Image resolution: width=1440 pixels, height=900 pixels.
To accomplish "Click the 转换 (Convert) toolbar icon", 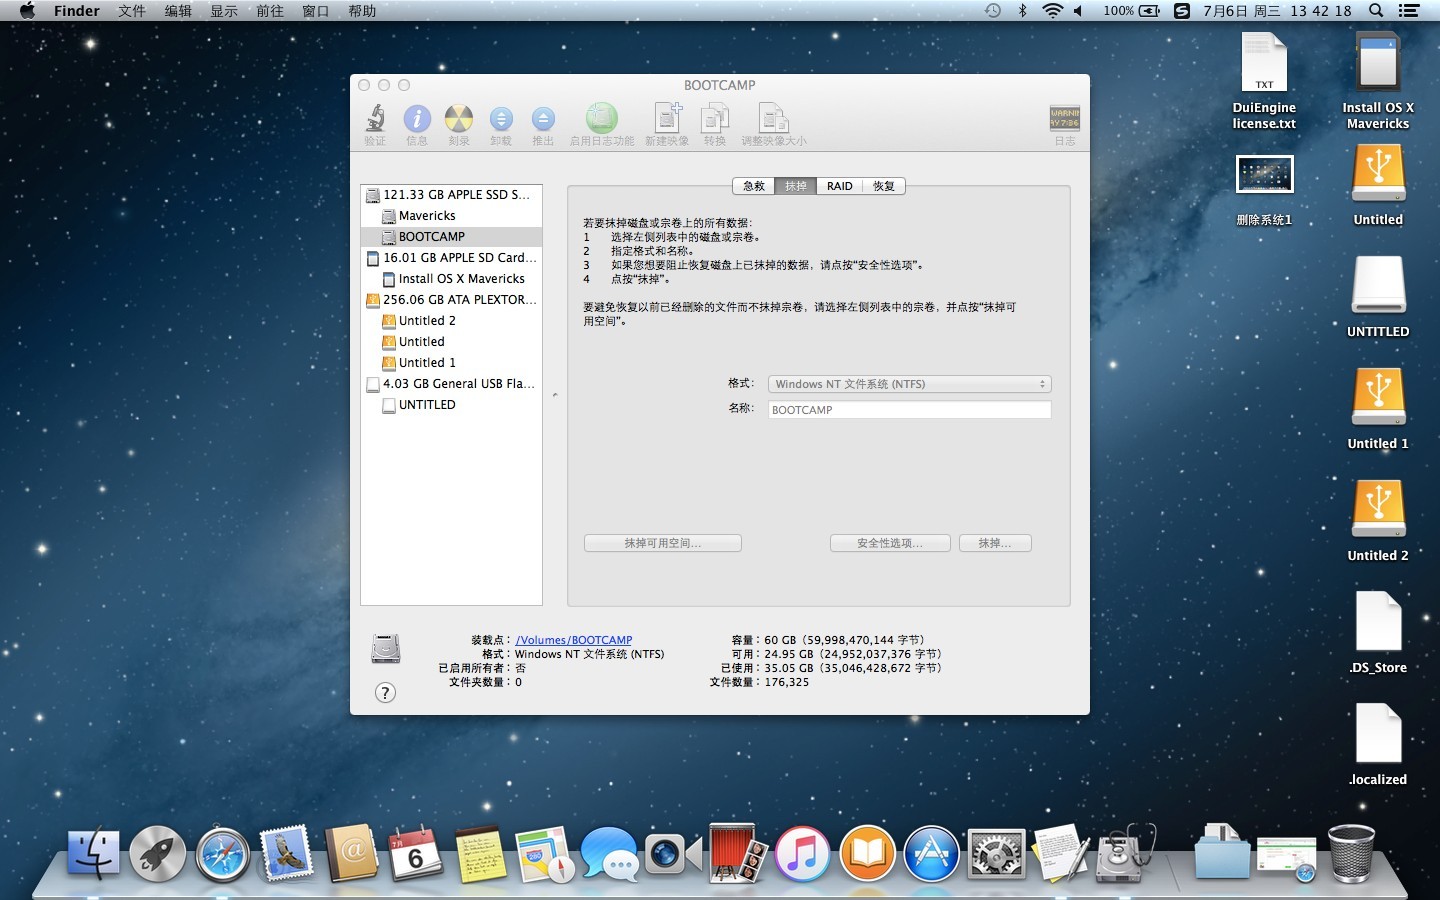I will (x=715, y=119).
